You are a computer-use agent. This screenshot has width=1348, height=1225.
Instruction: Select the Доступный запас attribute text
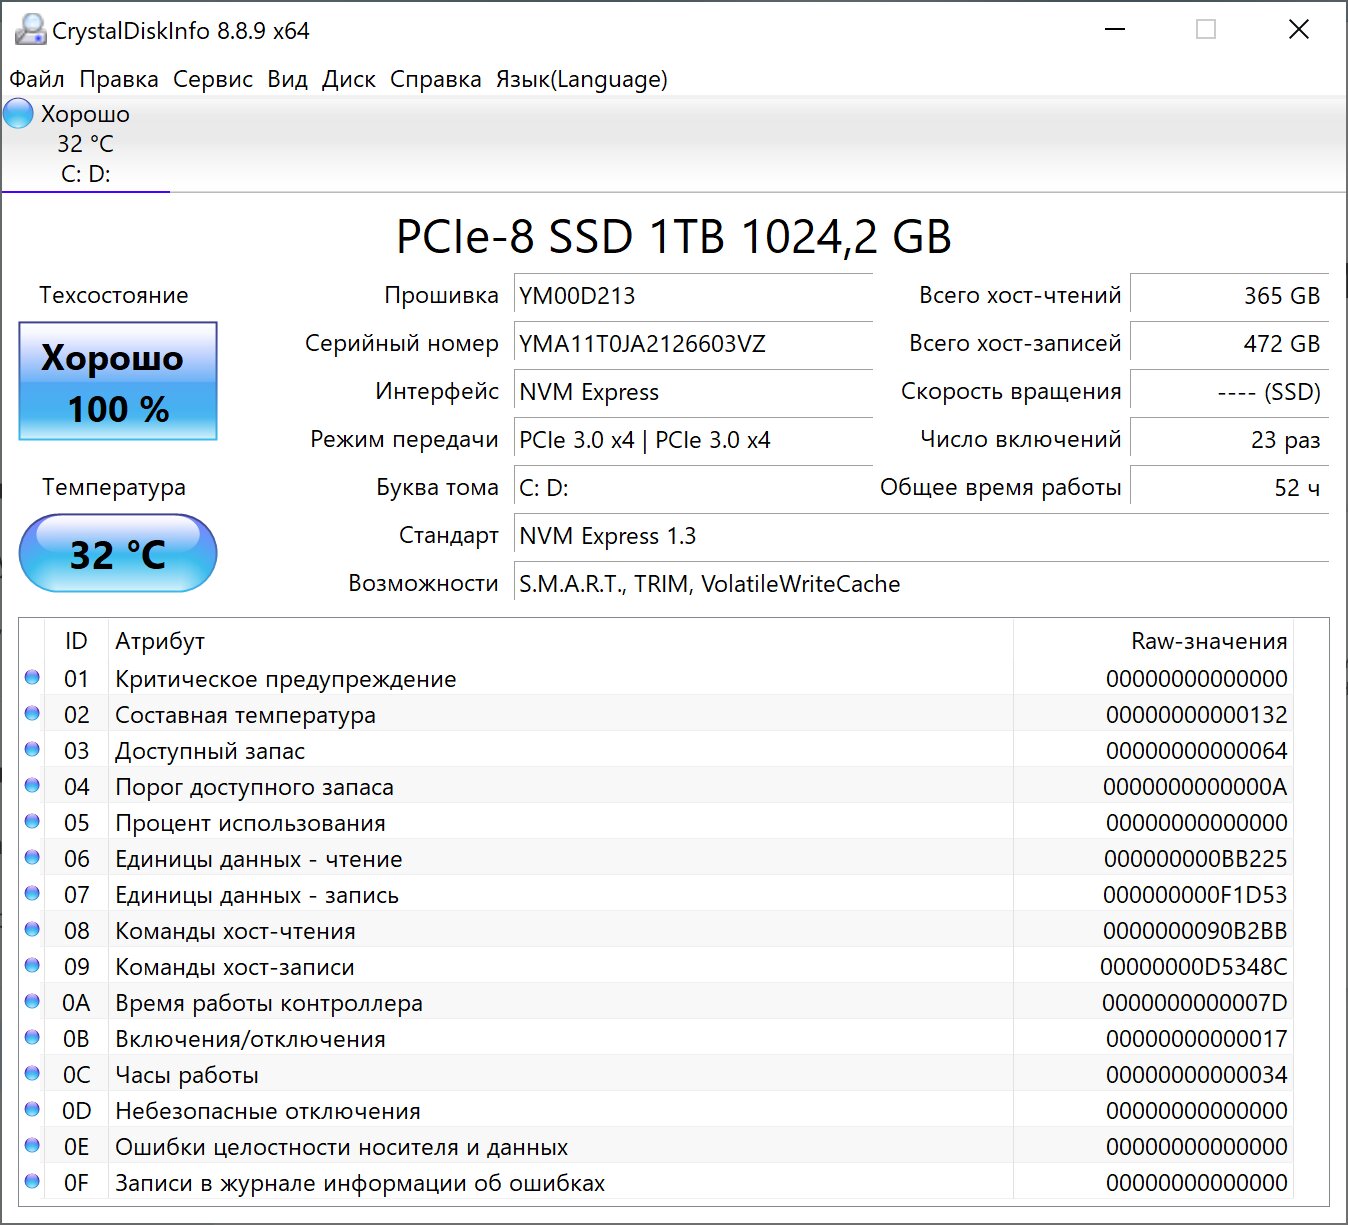coord(210,751)
